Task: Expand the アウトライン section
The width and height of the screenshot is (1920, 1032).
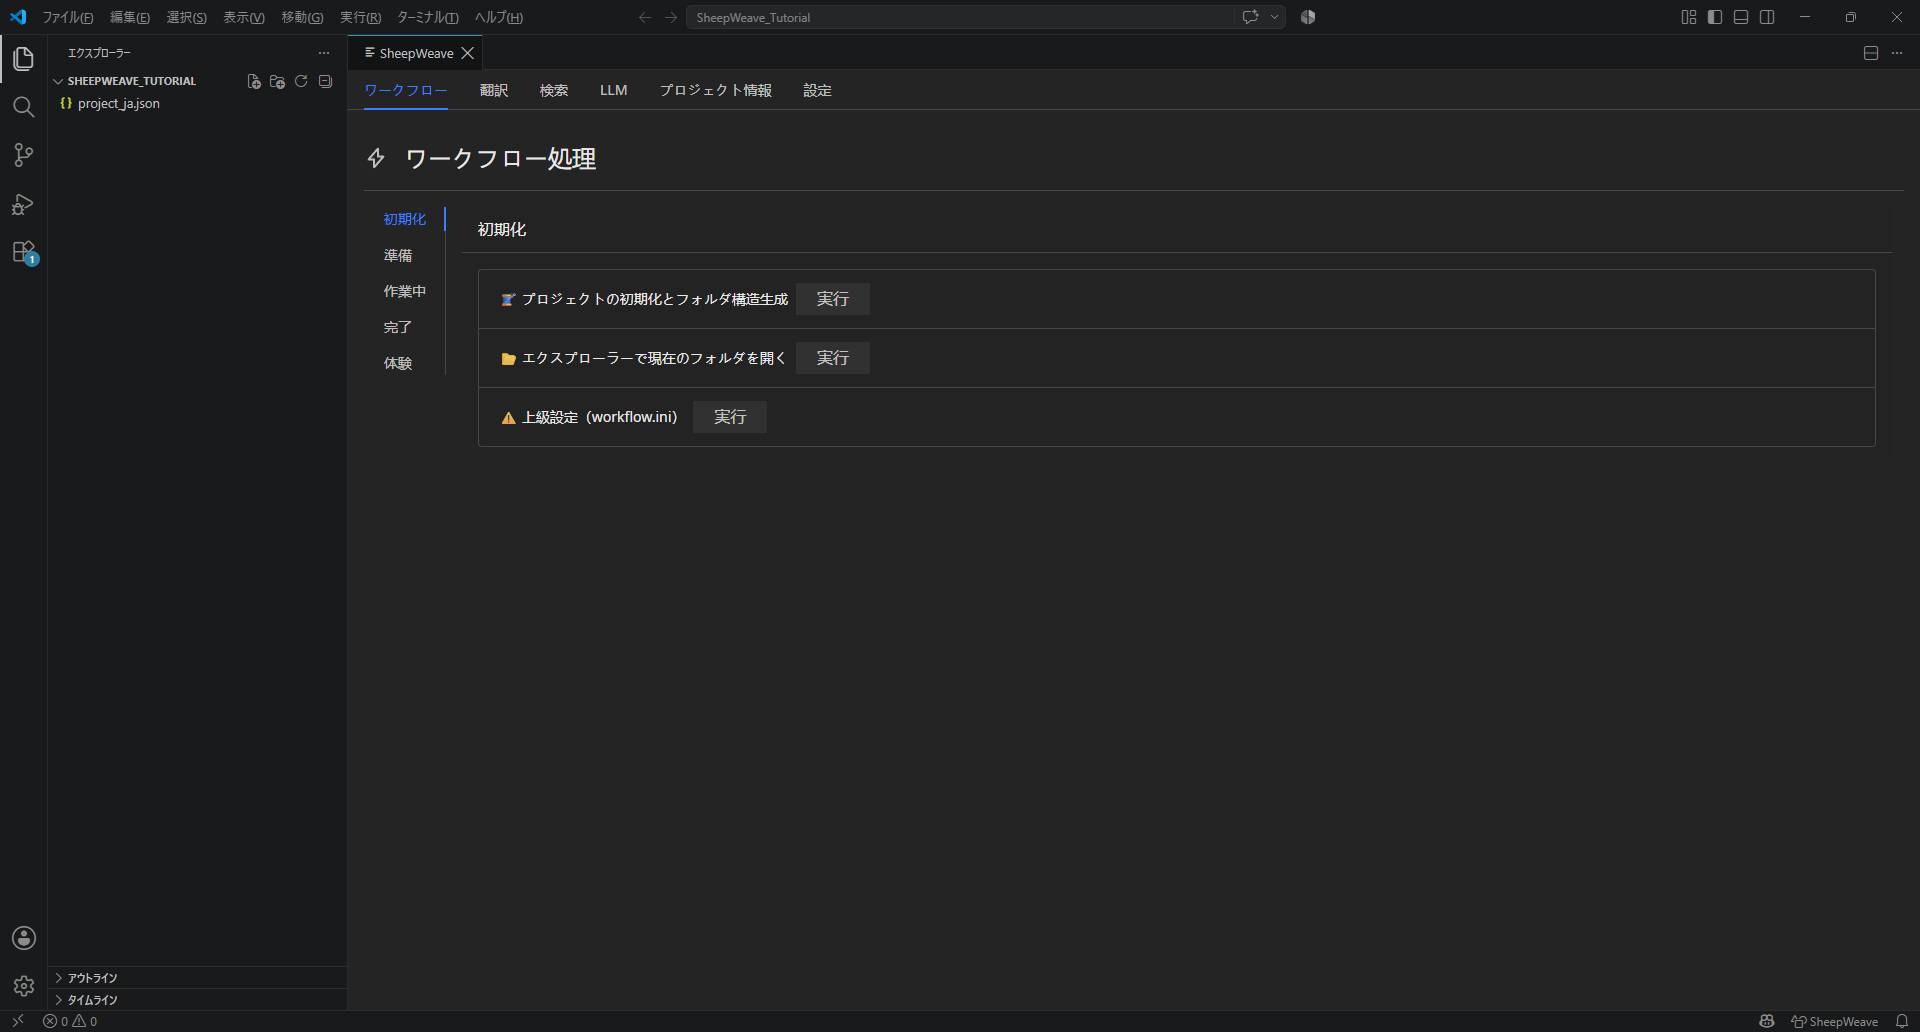Action: 198,978
